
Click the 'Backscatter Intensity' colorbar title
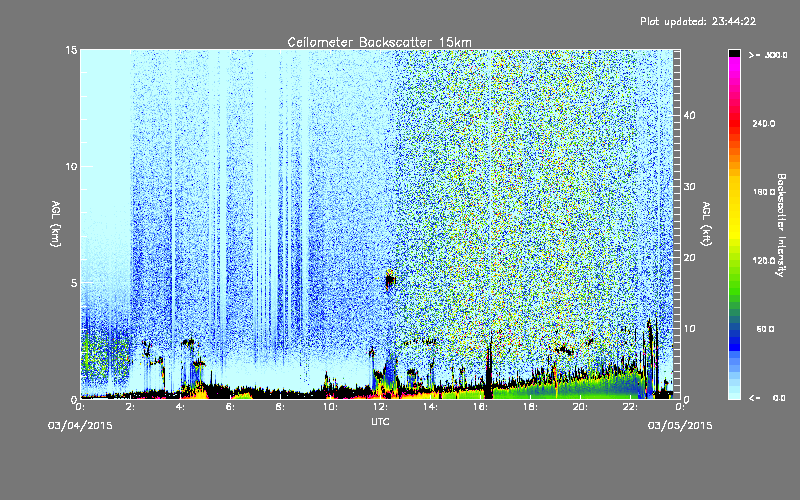781,225
